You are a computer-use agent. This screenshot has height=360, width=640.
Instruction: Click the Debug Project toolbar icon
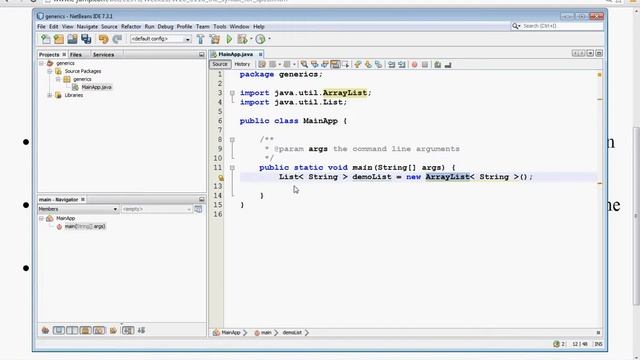(x=242, y=39)
